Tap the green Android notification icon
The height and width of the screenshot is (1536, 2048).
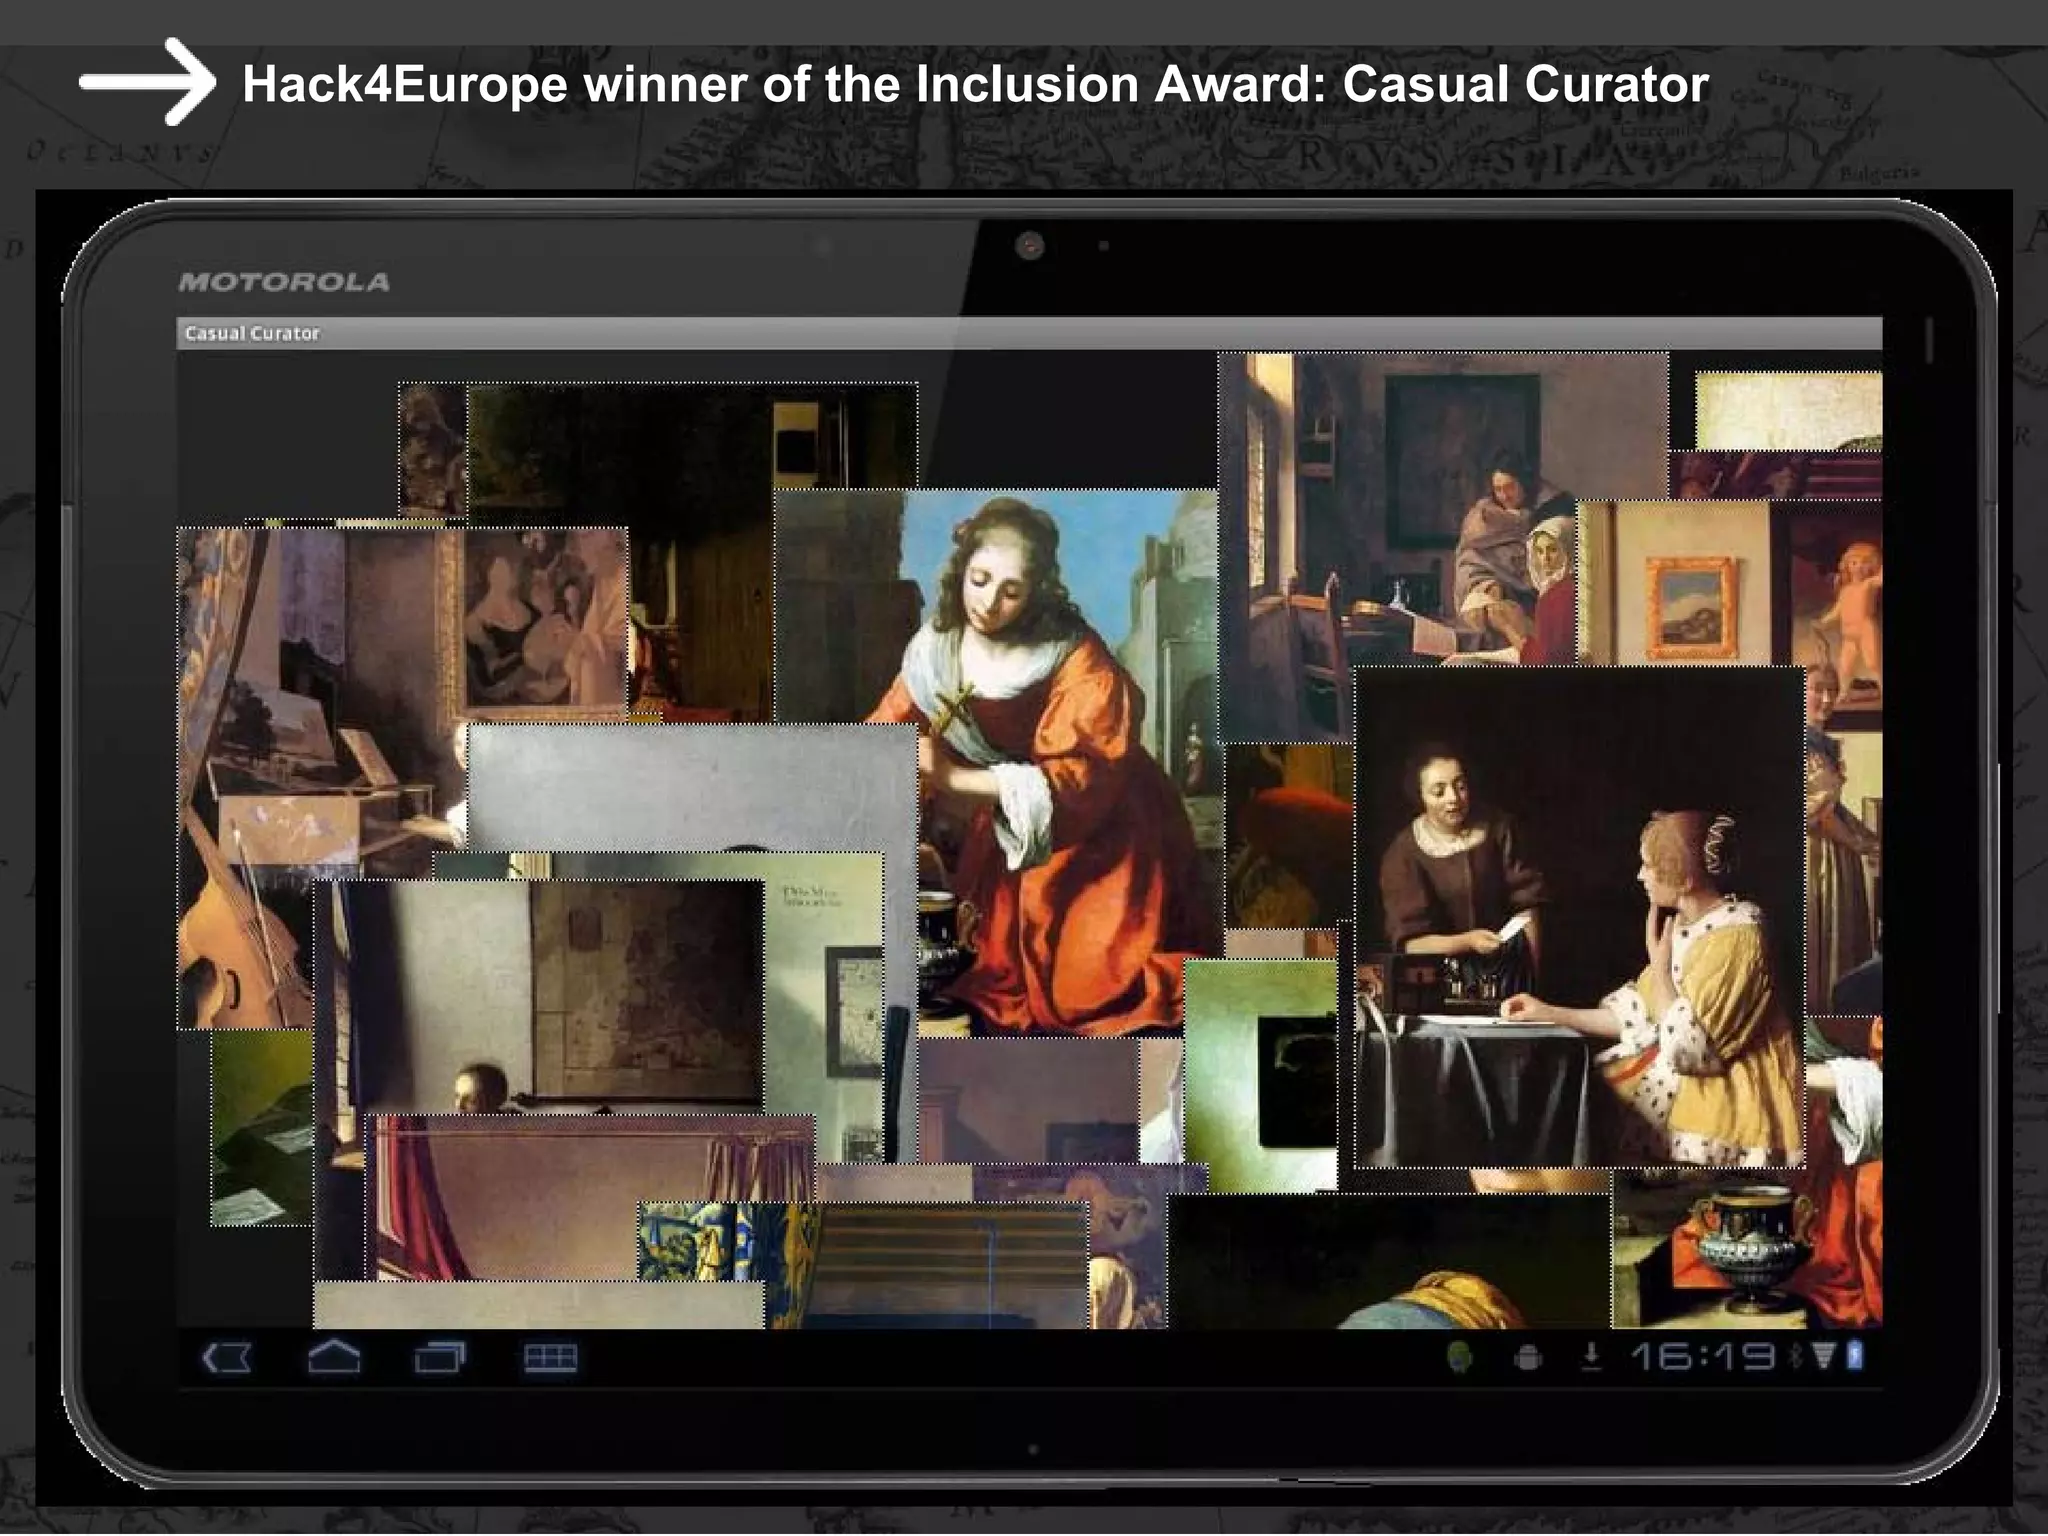click(x=1461, y=1357)
